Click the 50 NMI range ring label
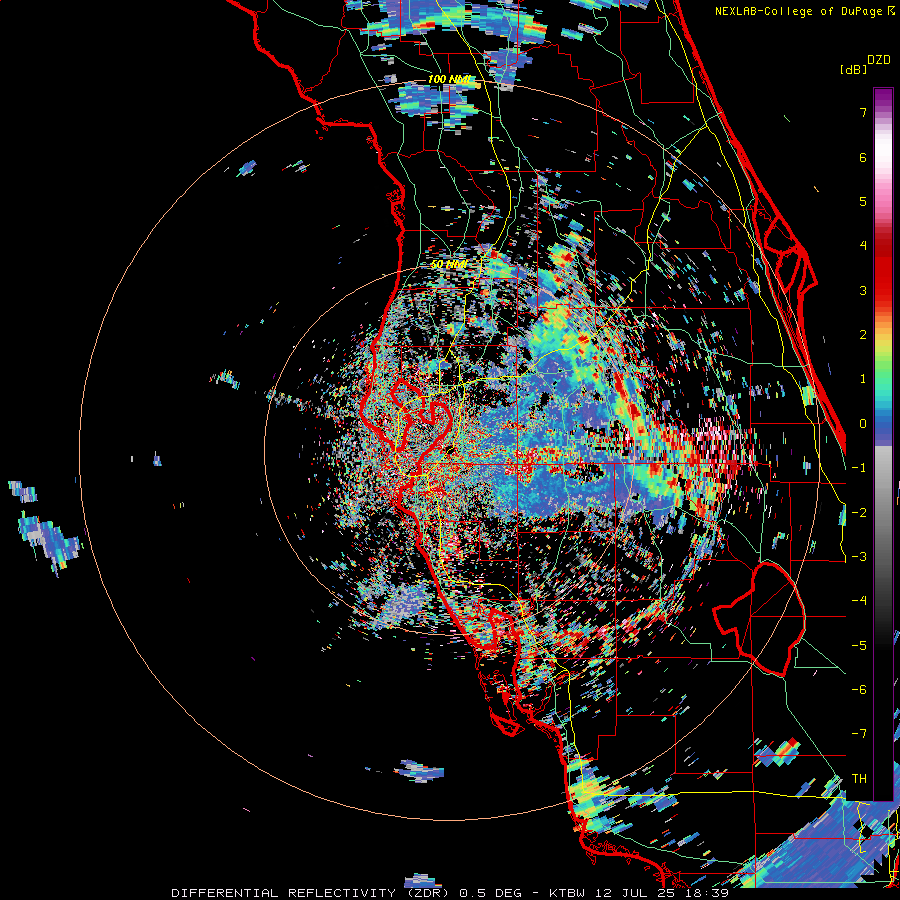Image resolution: width=900 pixels, height=900 pixels. coord(448,264)
